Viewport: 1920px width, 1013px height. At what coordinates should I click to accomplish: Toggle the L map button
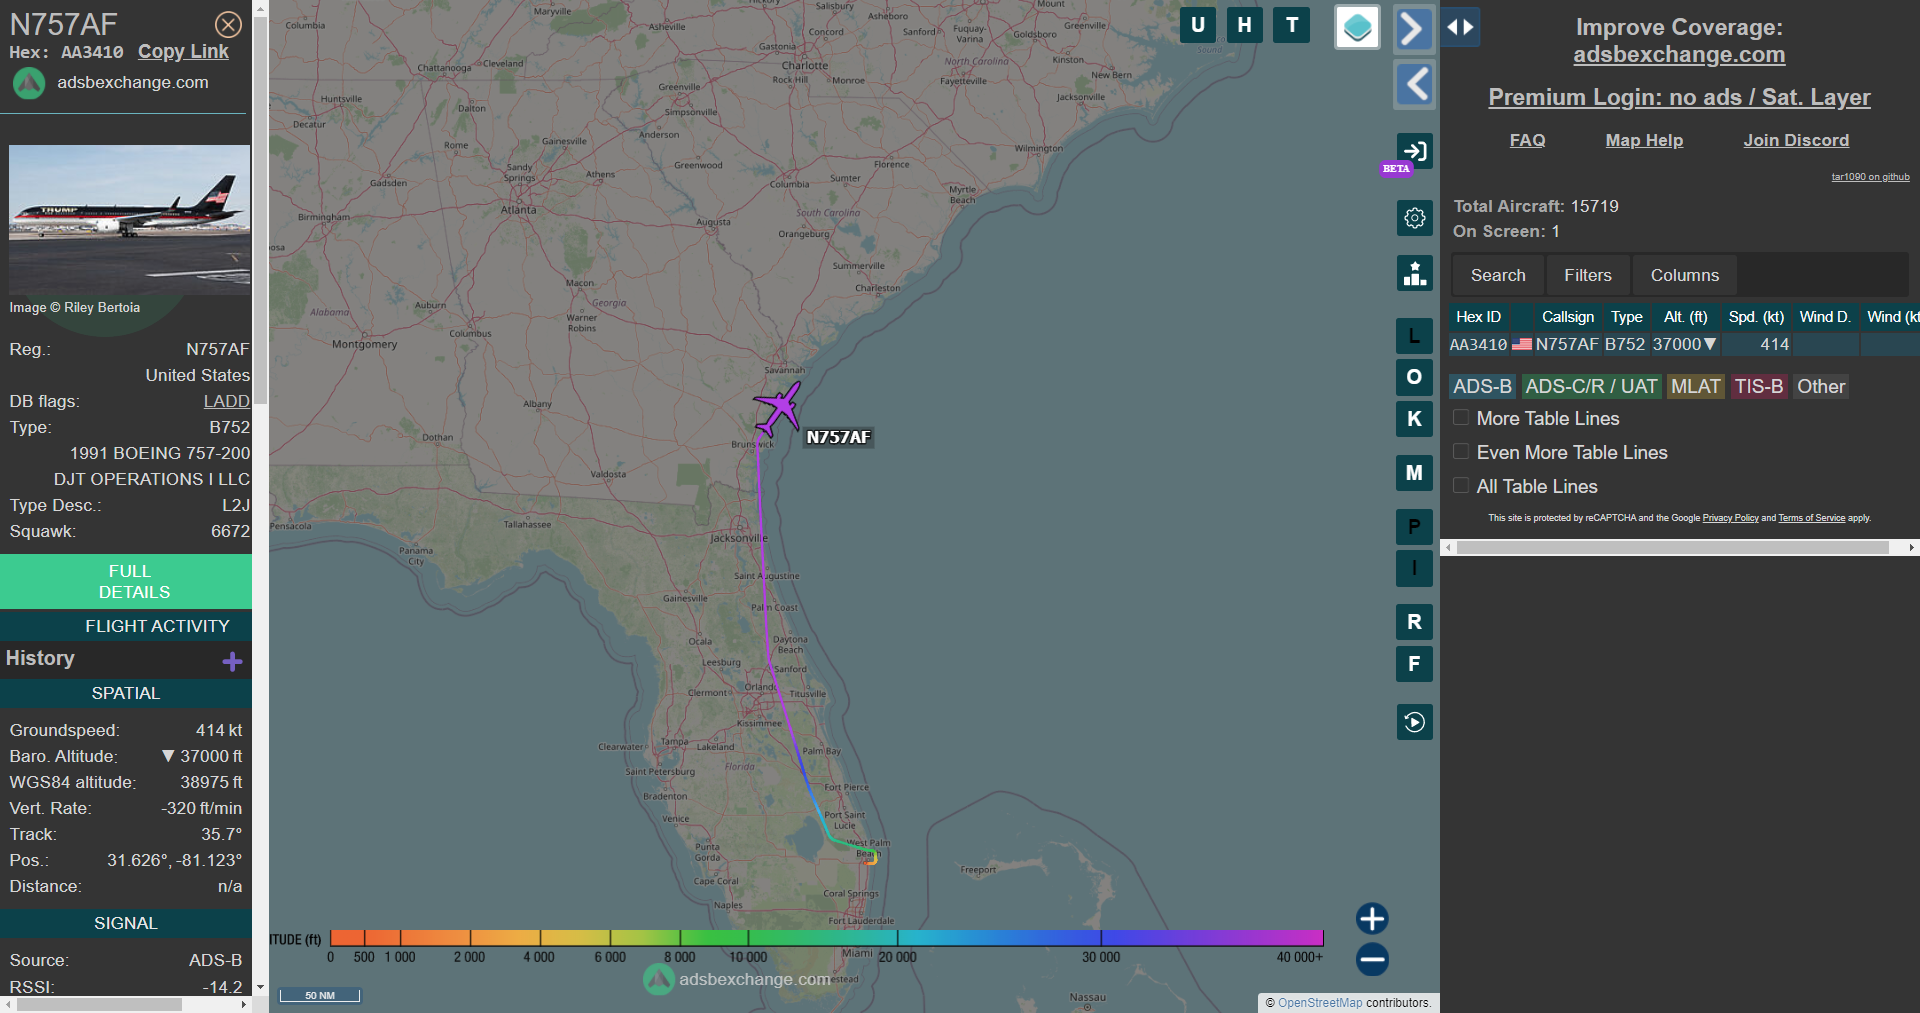tap(1414, 336)
